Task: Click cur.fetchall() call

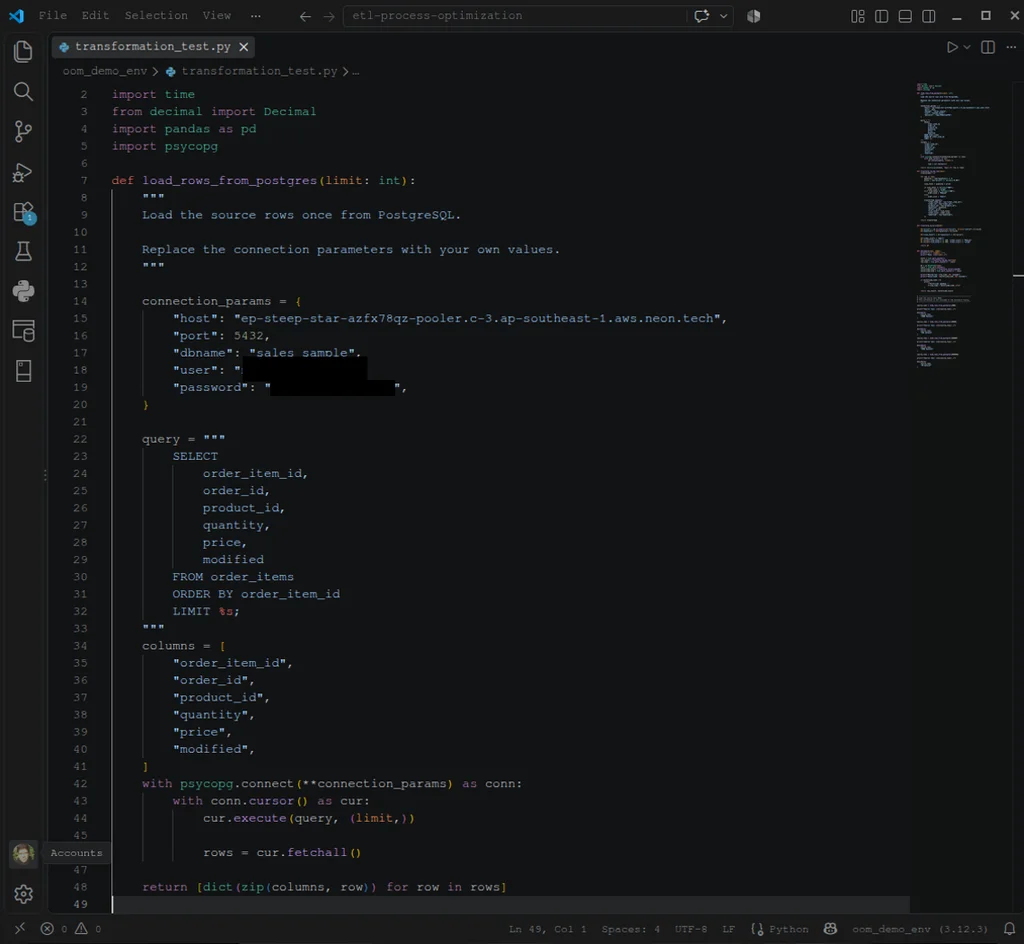Action: tap(308, 853)
